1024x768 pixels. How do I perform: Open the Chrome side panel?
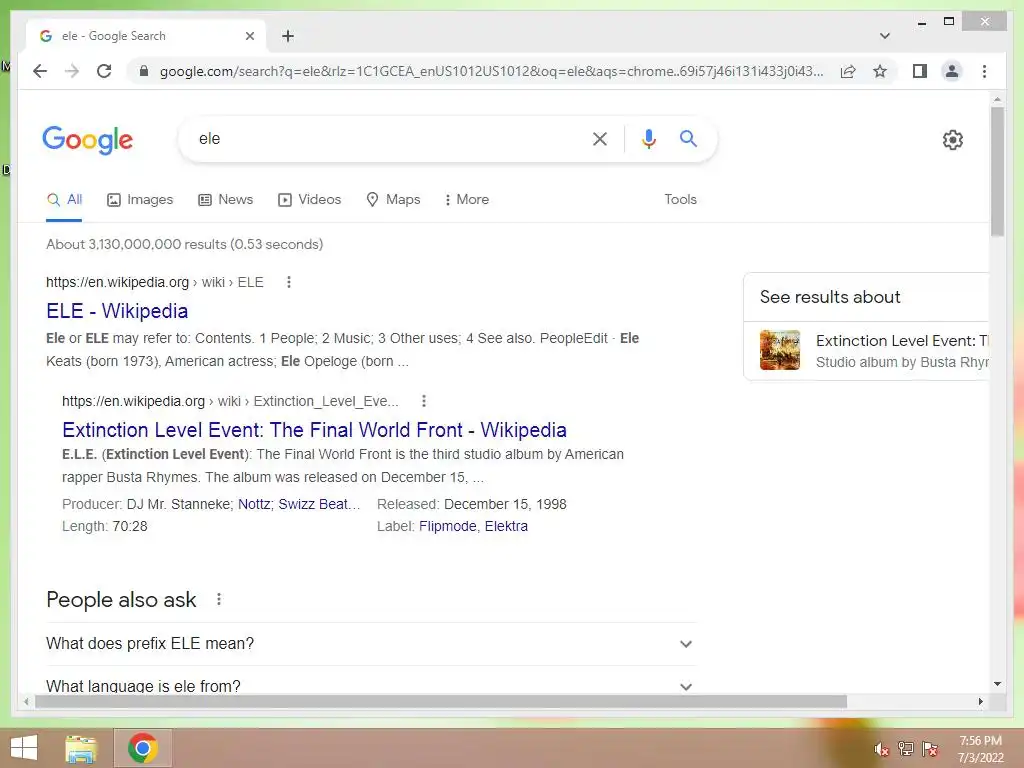point(920,71)
